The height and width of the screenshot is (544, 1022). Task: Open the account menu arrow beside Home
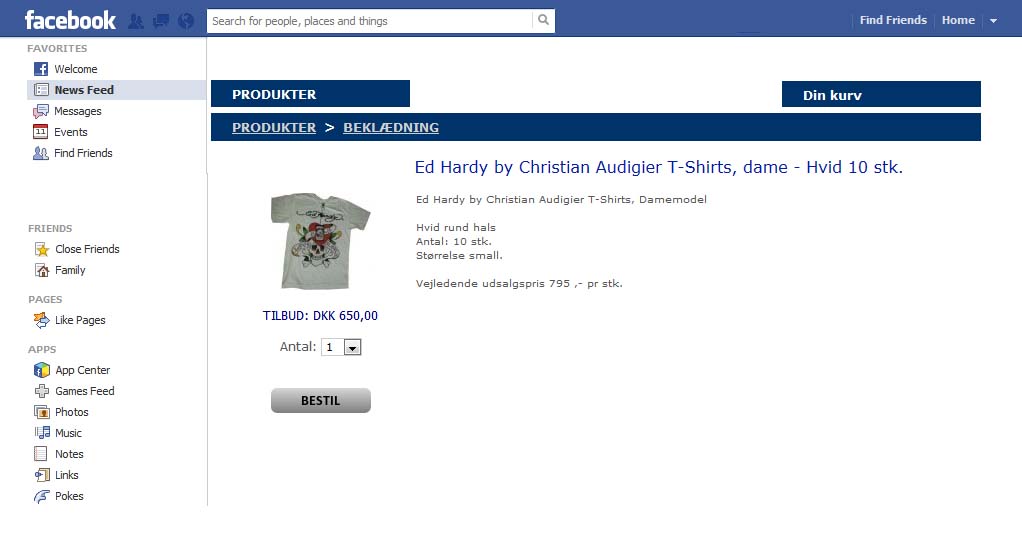point(993,20)
